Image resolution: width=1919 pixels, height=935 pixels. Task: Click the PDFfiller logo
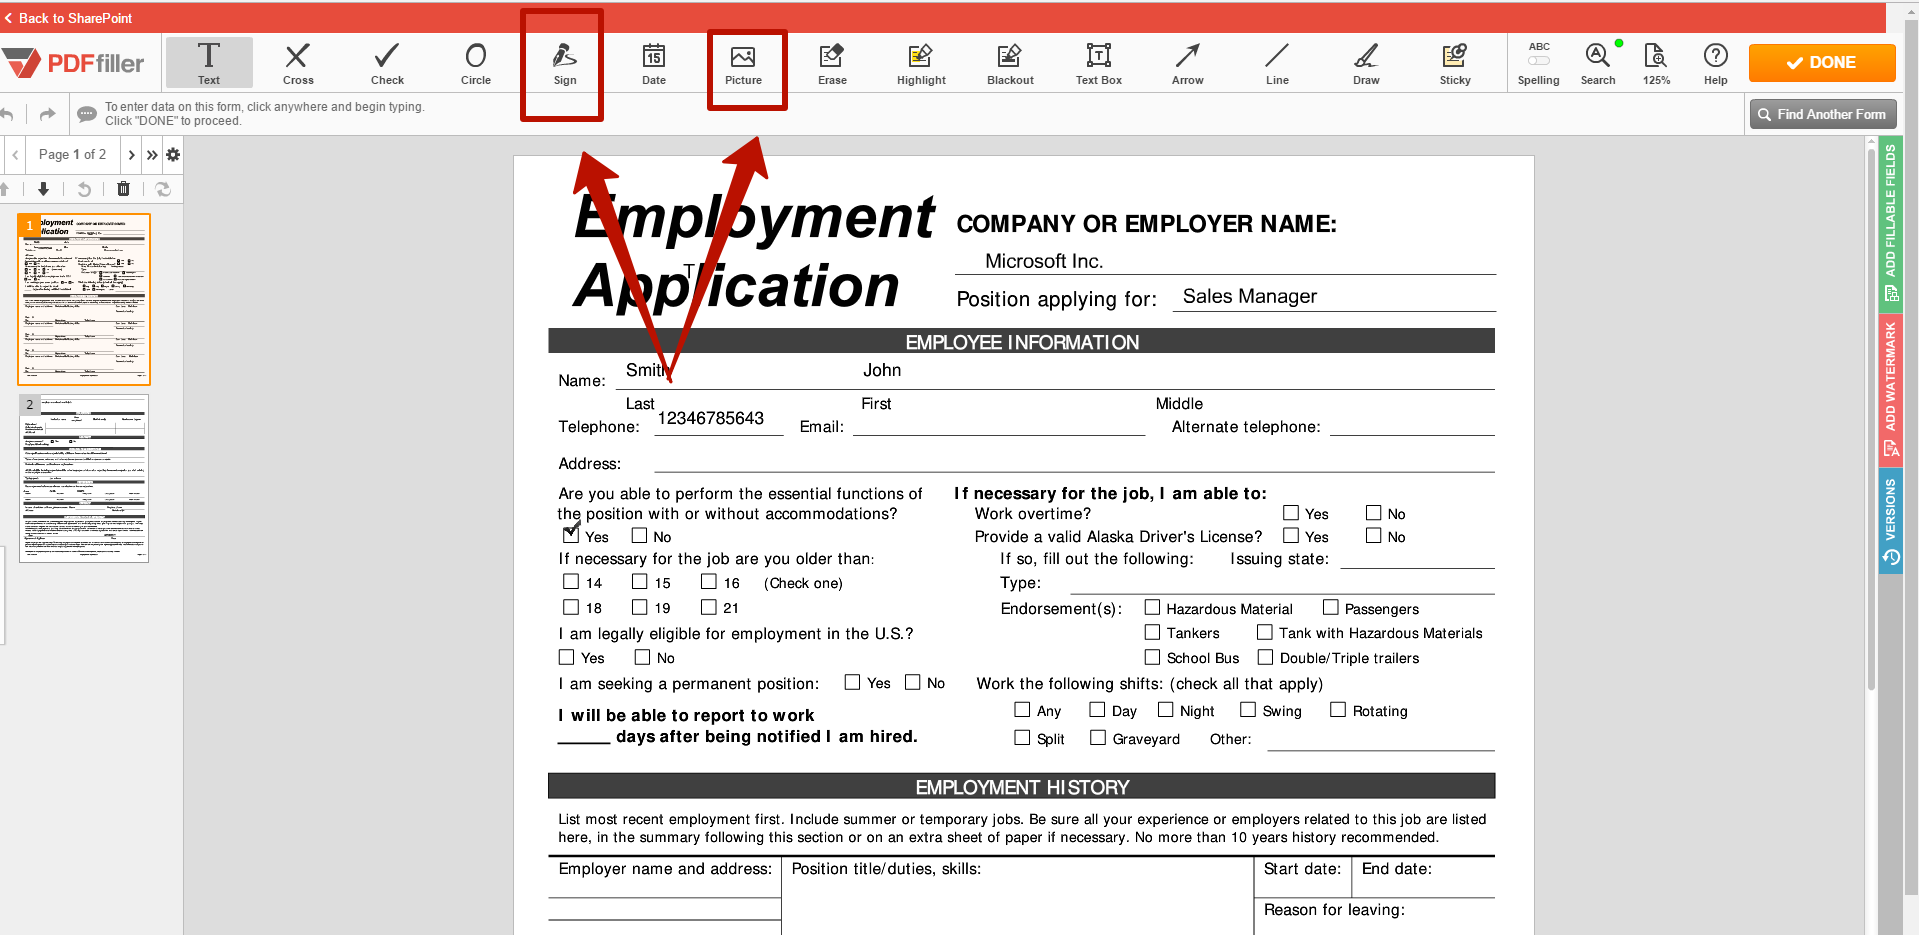tap(74, 63)
